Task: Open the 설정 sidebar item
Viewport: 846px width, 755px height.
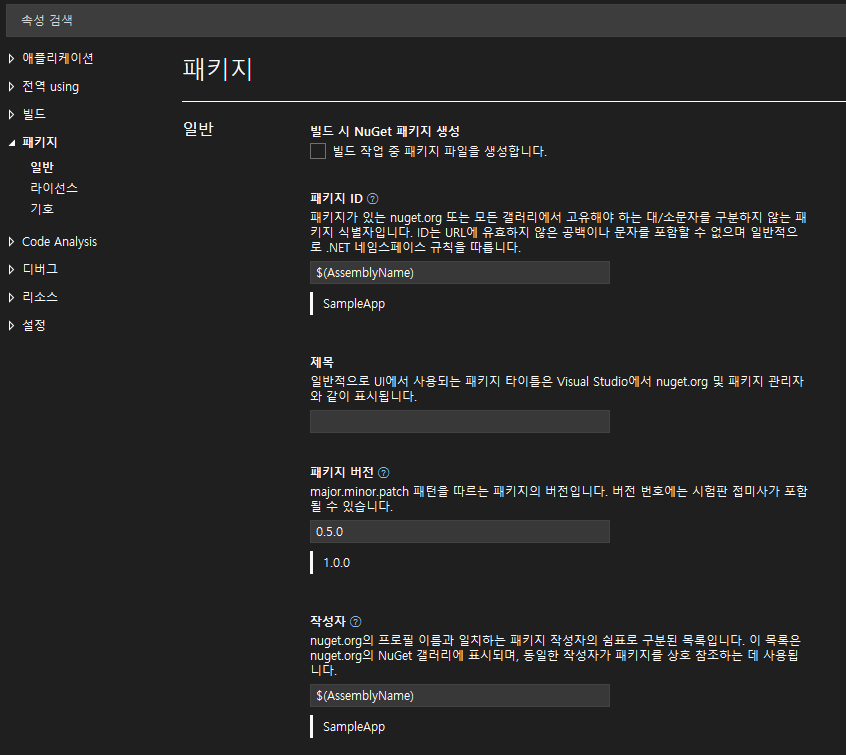Action: pos(34,325)
